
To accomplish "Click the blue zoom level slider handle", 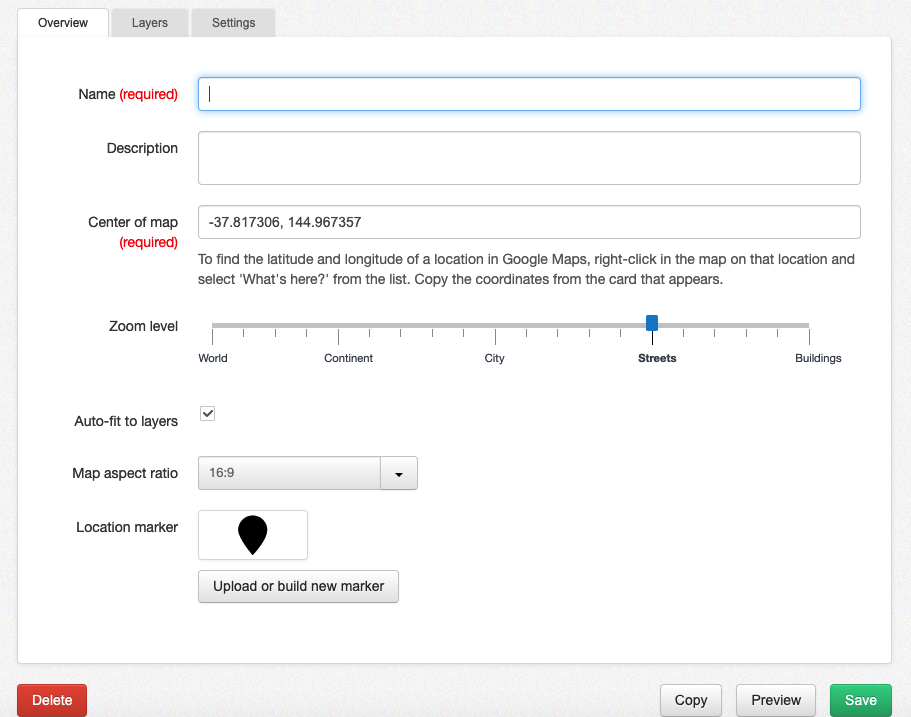I will point(651,323).
